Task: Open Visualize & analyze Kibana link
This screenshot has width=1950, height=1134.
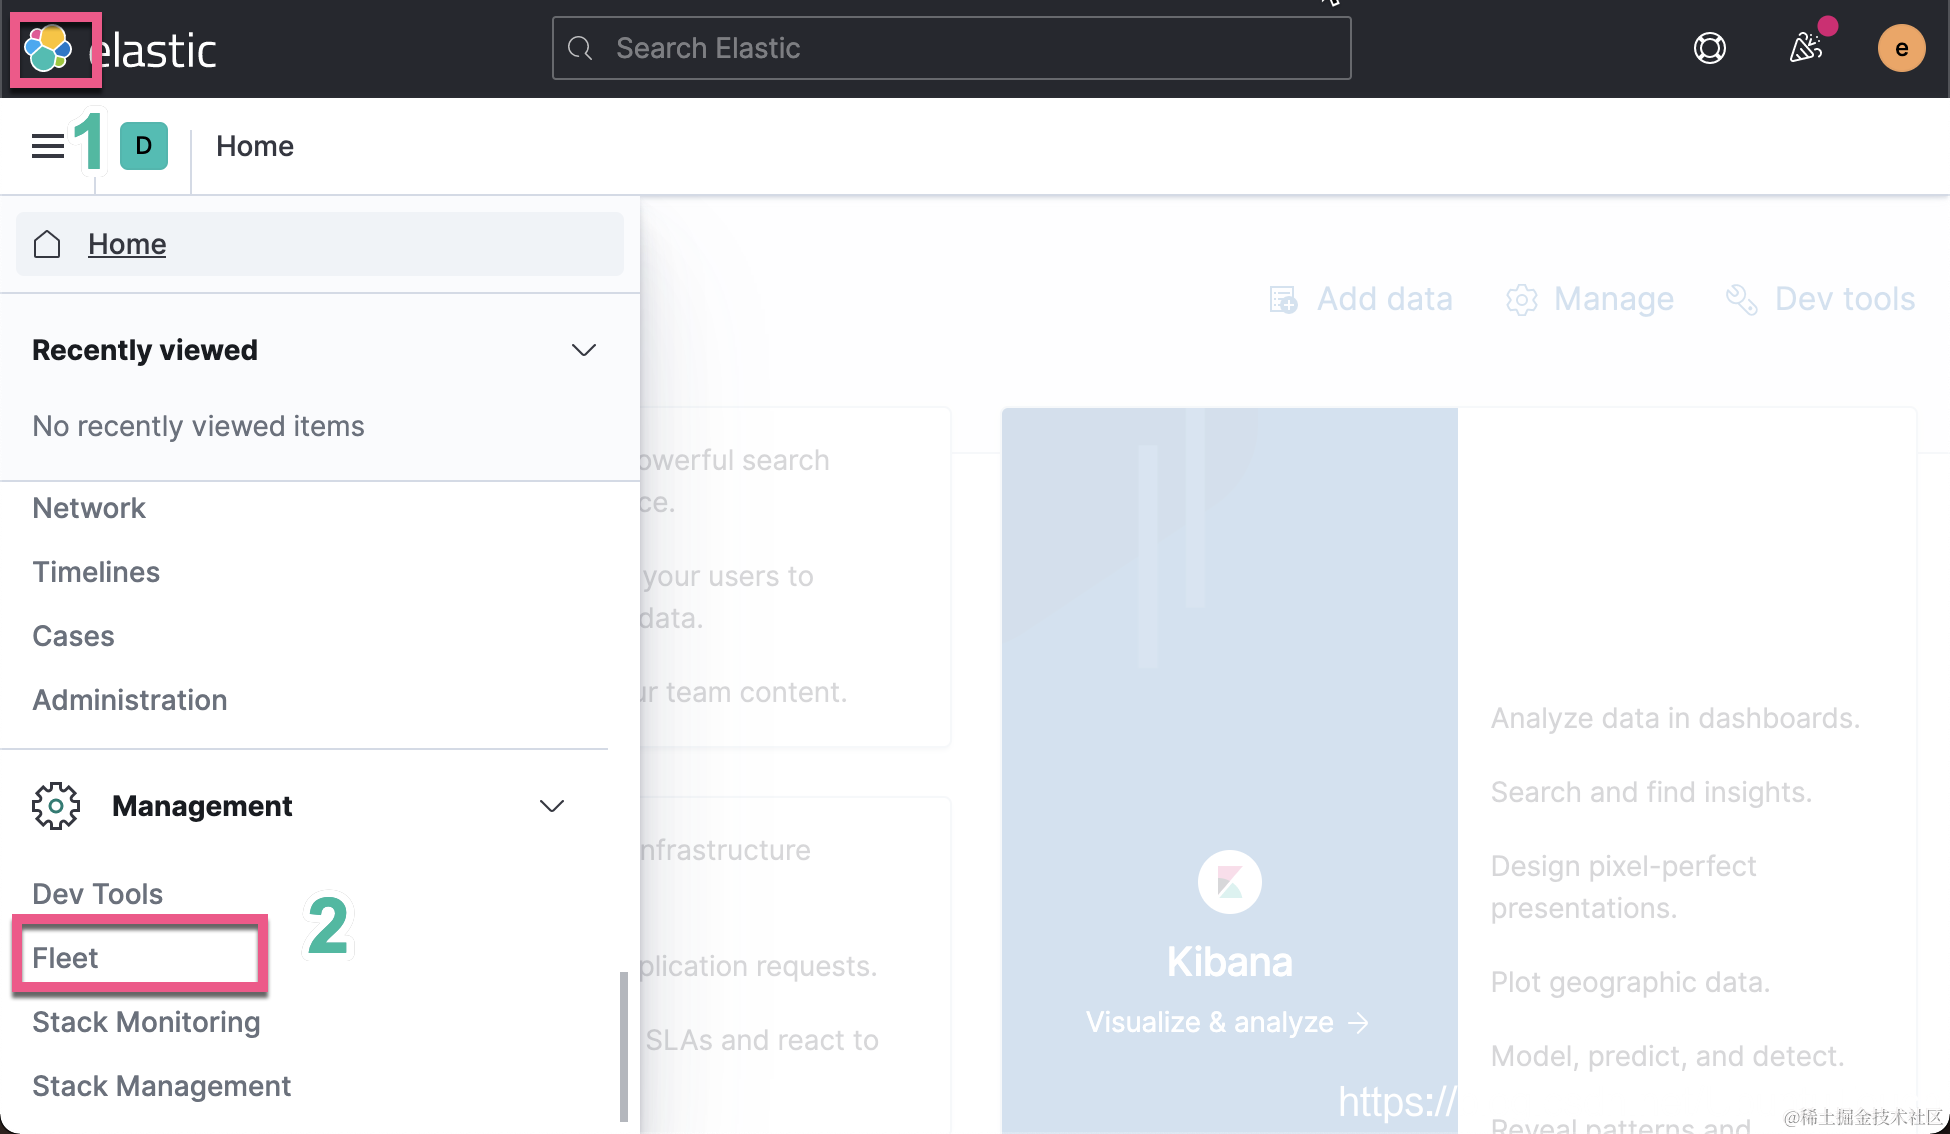Action: click(x=1227, y=1022)
